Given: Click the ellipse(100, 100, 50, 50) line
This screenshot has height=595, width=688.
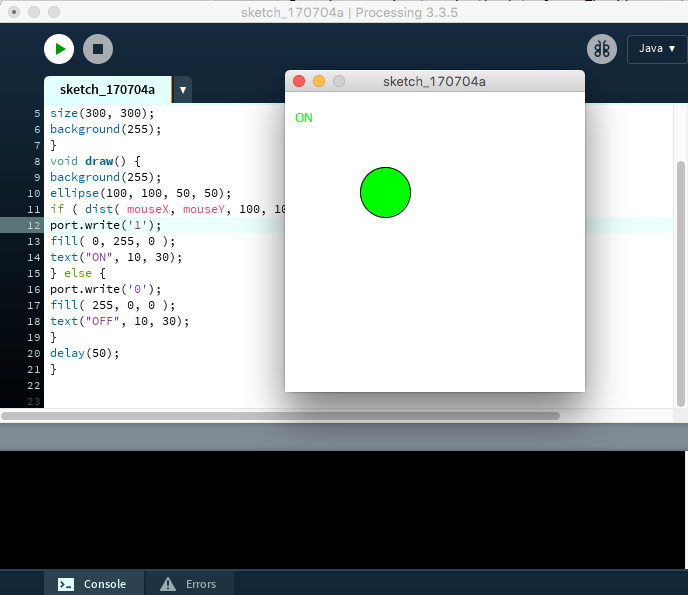Looking at the screenshot, I should pos(140,193).
